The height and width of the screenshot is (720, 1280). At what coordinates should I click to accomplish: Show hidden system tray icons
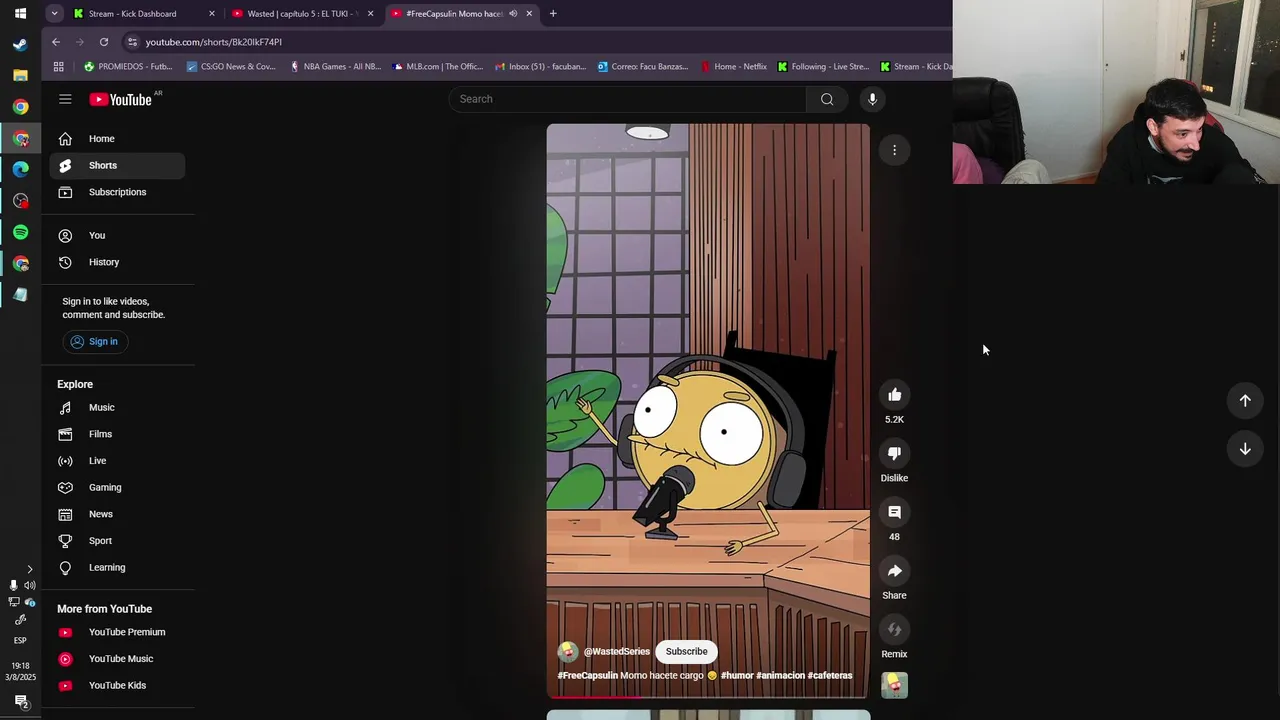point(29,569)
